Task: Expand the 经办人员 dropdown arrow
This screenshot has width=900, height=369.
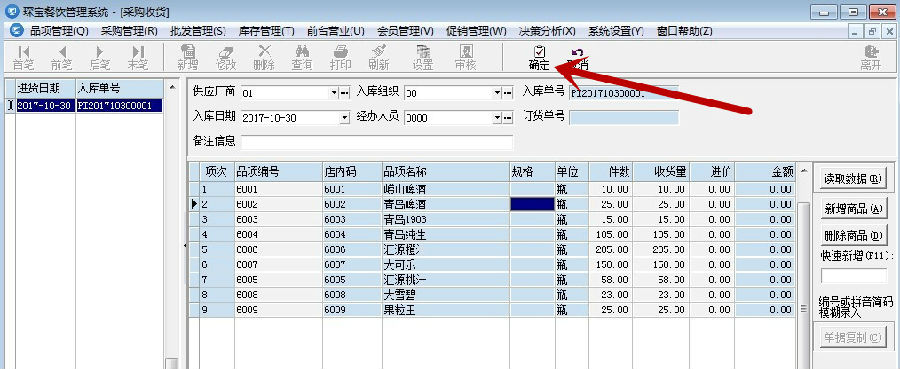Action: pos(497,118)
